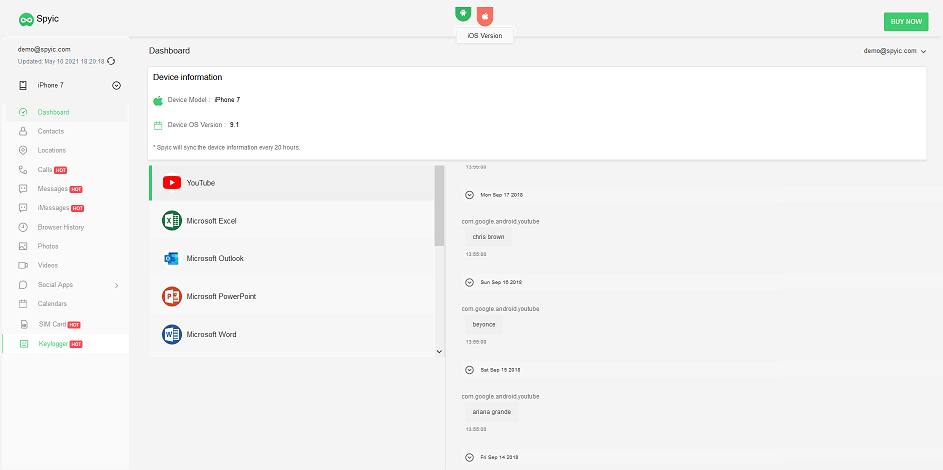Collapse the Sat Sep 15 2018 entry

click(469, 370)
